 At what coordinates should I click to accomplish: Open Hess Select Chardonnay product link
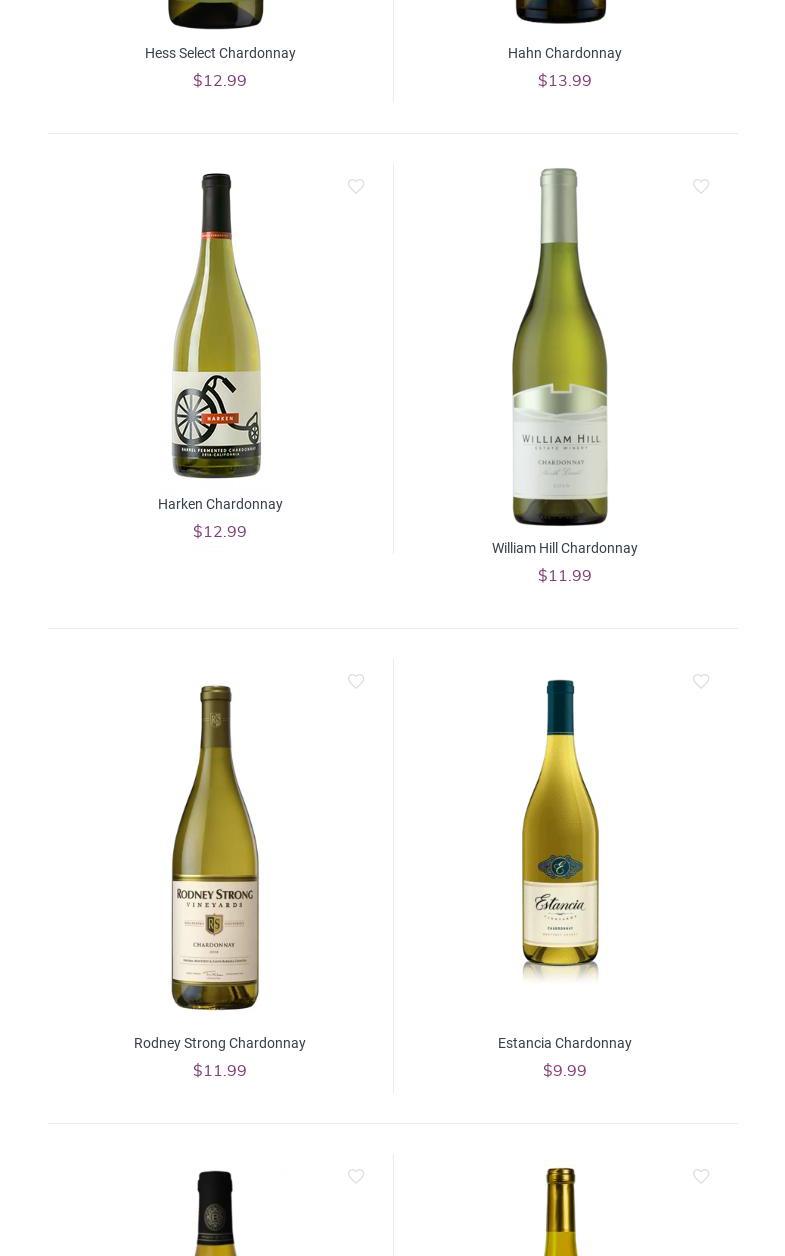click(x=220, y=53)
